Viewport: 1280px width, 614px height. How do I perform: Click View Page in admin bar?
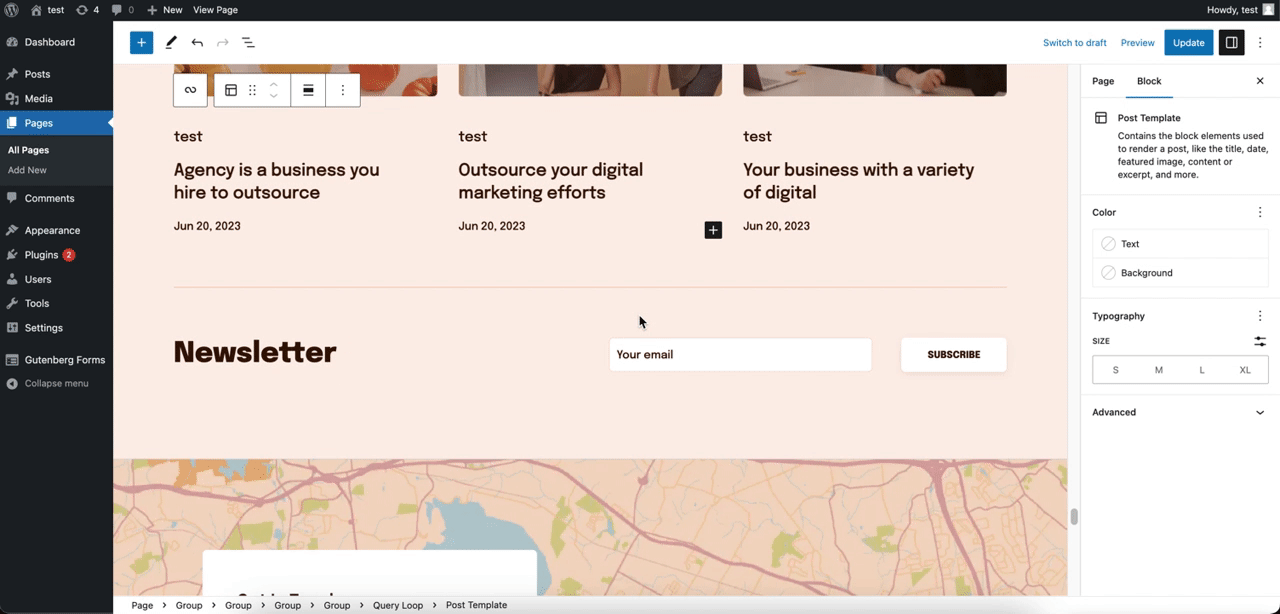[x=215, y=10]
